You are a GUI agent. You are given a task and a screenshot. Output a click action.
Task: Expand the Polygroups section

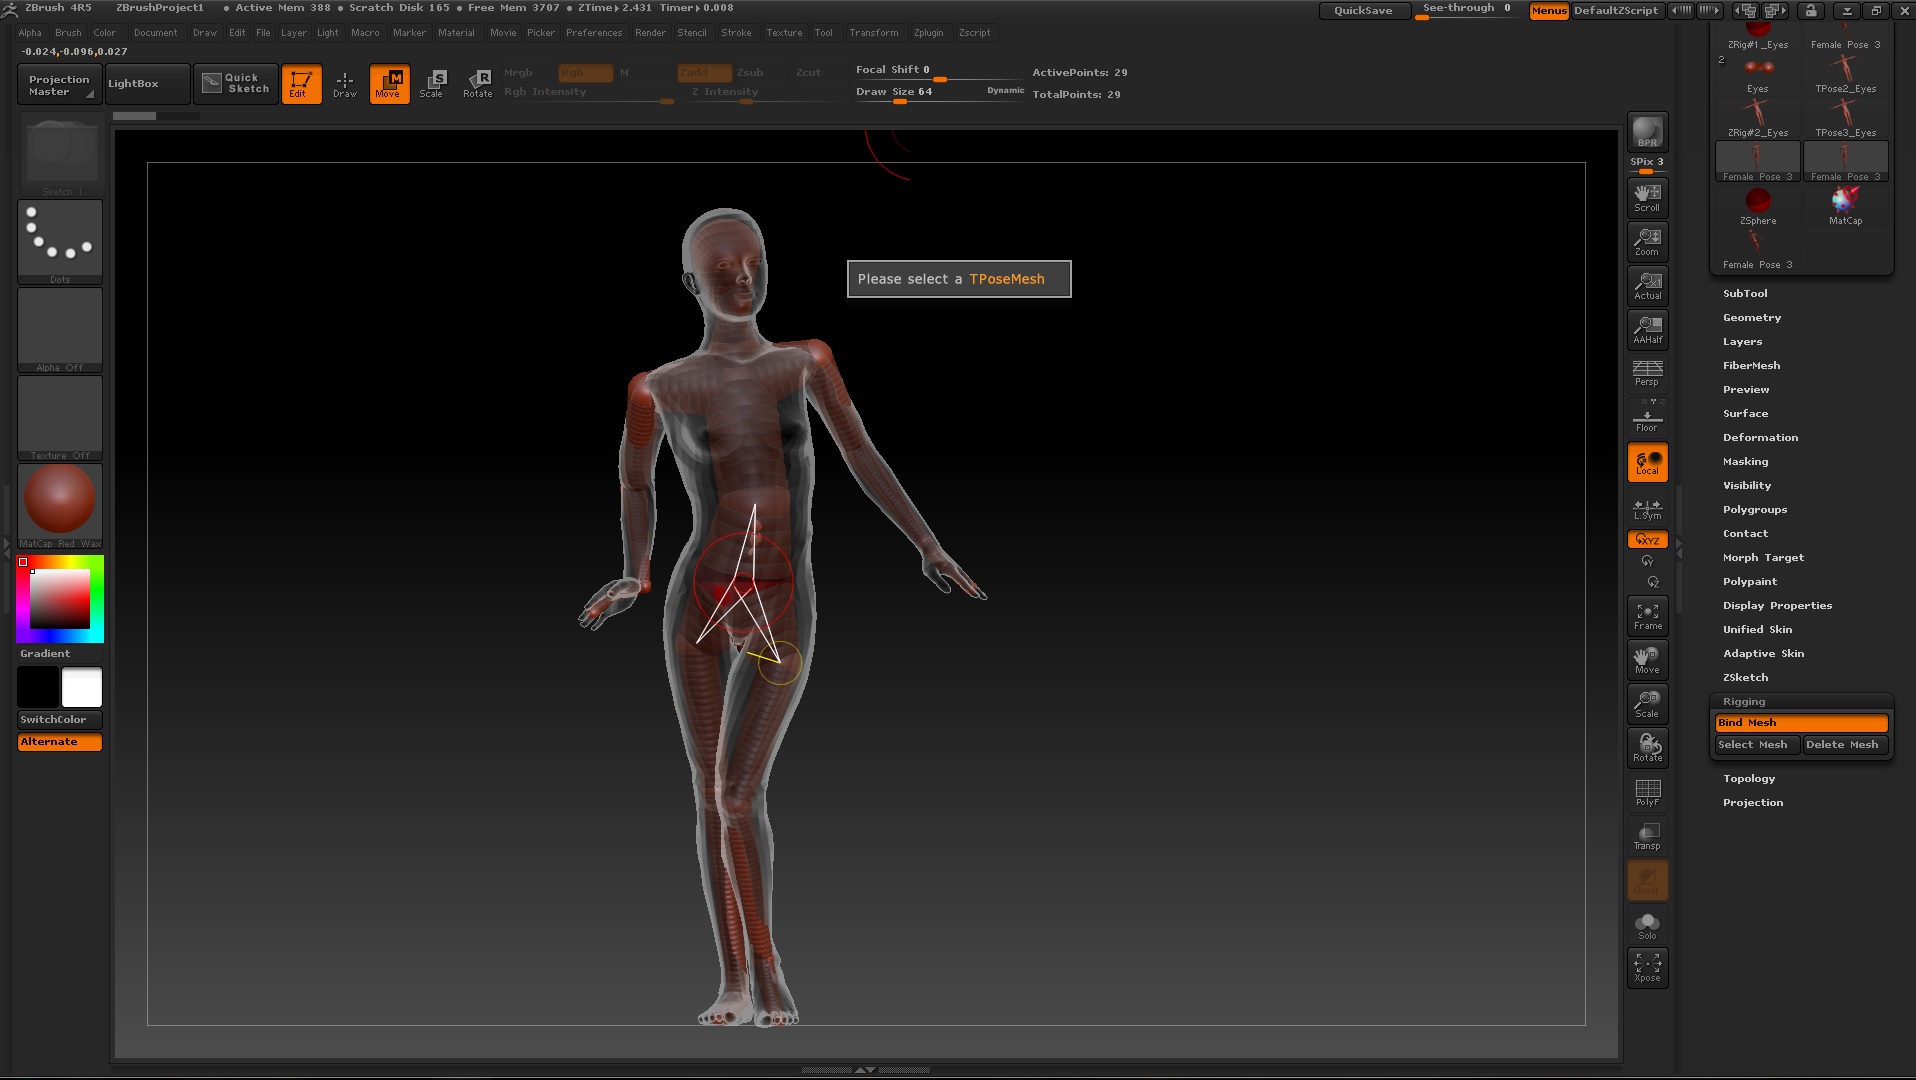click(1755, 510)
